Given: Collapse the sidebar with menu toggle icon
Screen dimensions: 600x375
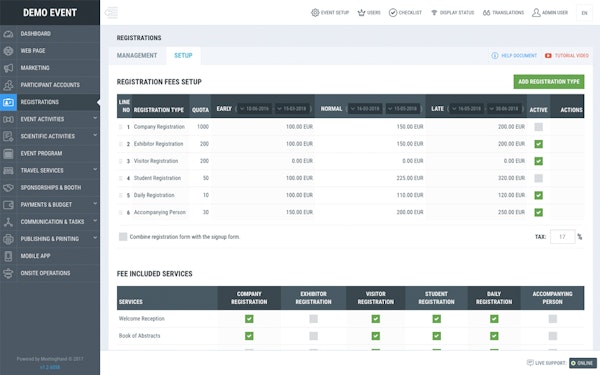Looking at the screenshot, I should pos(111,13).
